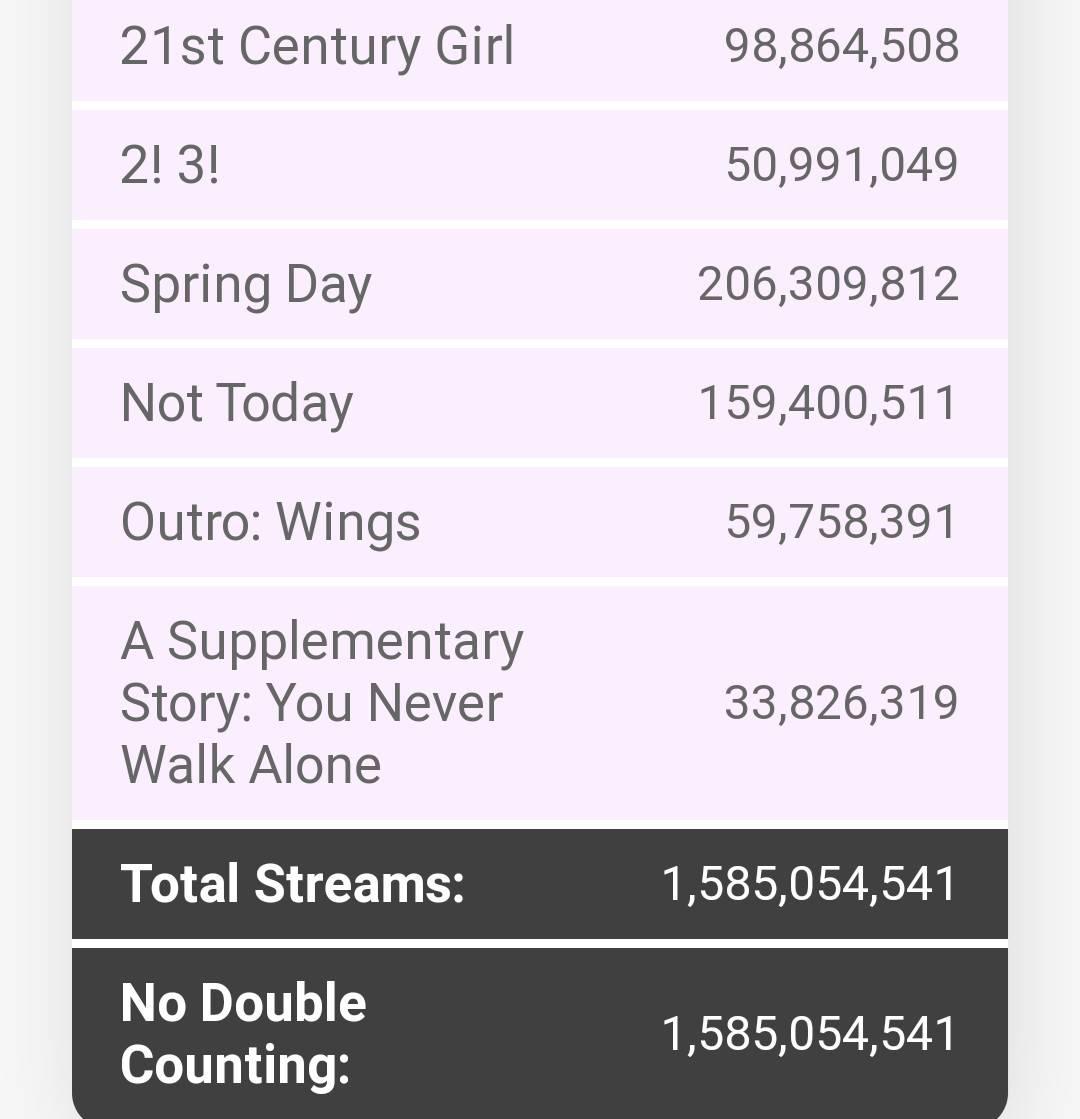Click the Total Streams label
Screen dimensions: 1080x1119
292,884
